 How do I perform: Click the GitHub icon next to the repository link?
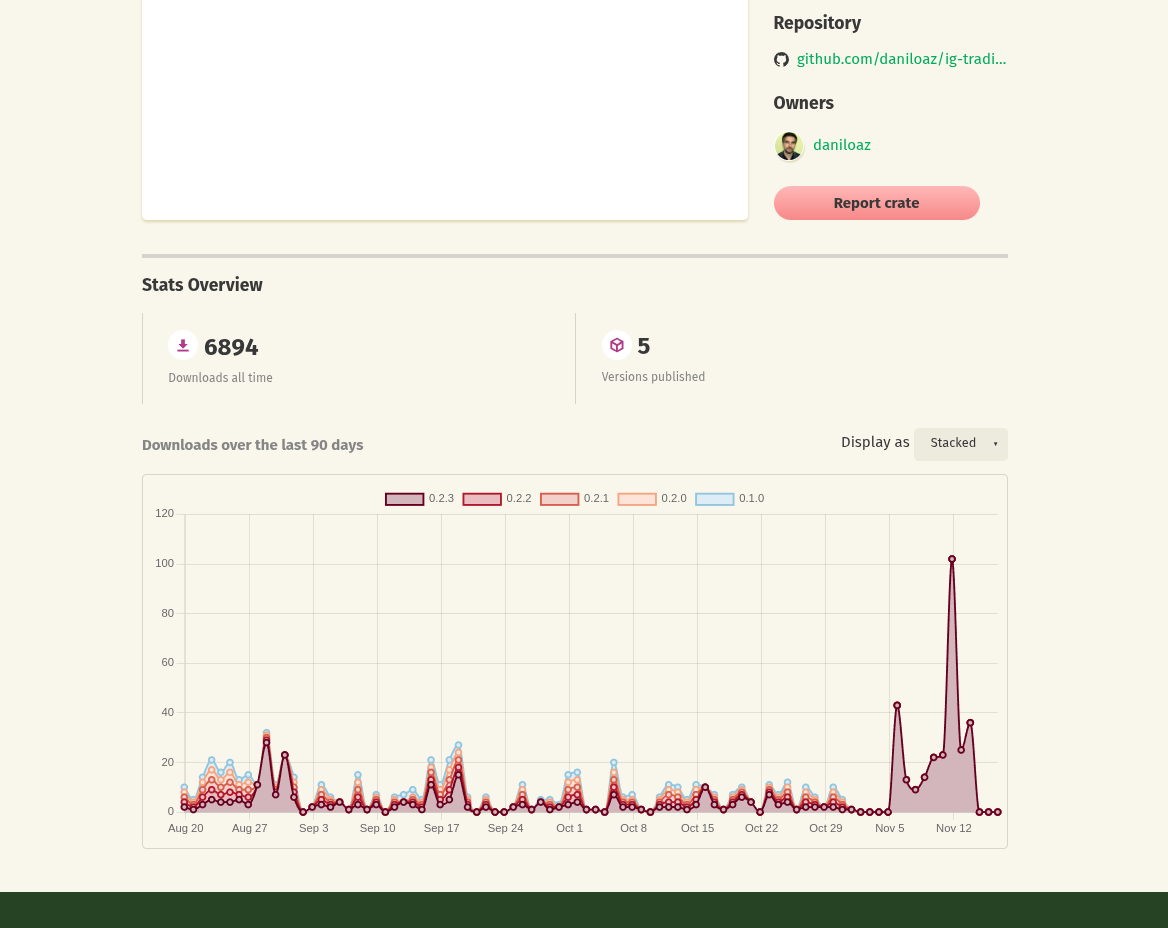click(x=782, y=59)
